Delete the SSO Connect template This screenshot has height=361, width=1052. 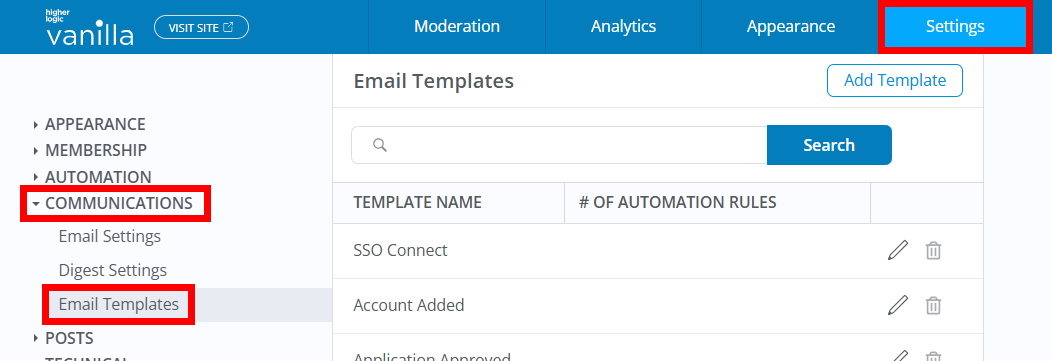point(933,251)
